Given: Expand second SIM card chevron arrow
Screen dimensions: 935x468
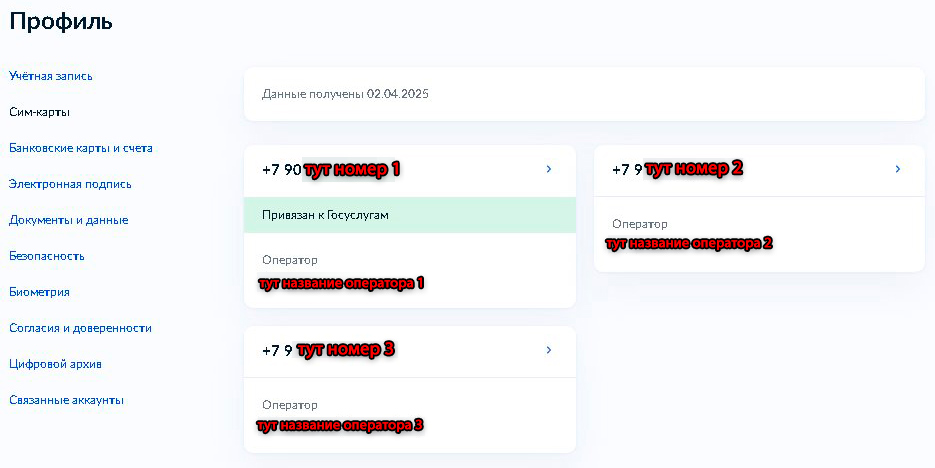Looking at the screenshot, I should [x=898, y=169].
